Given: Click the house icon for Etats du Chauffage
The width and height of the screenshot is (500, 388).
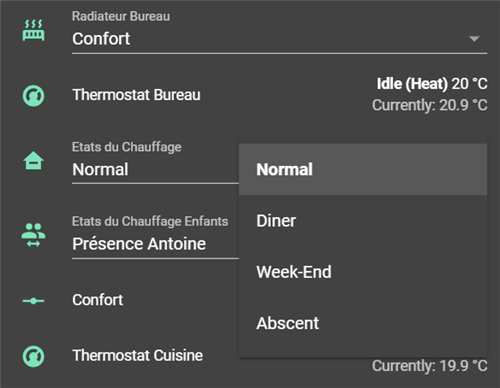Looking at the screenshot, I should [33, 160].
